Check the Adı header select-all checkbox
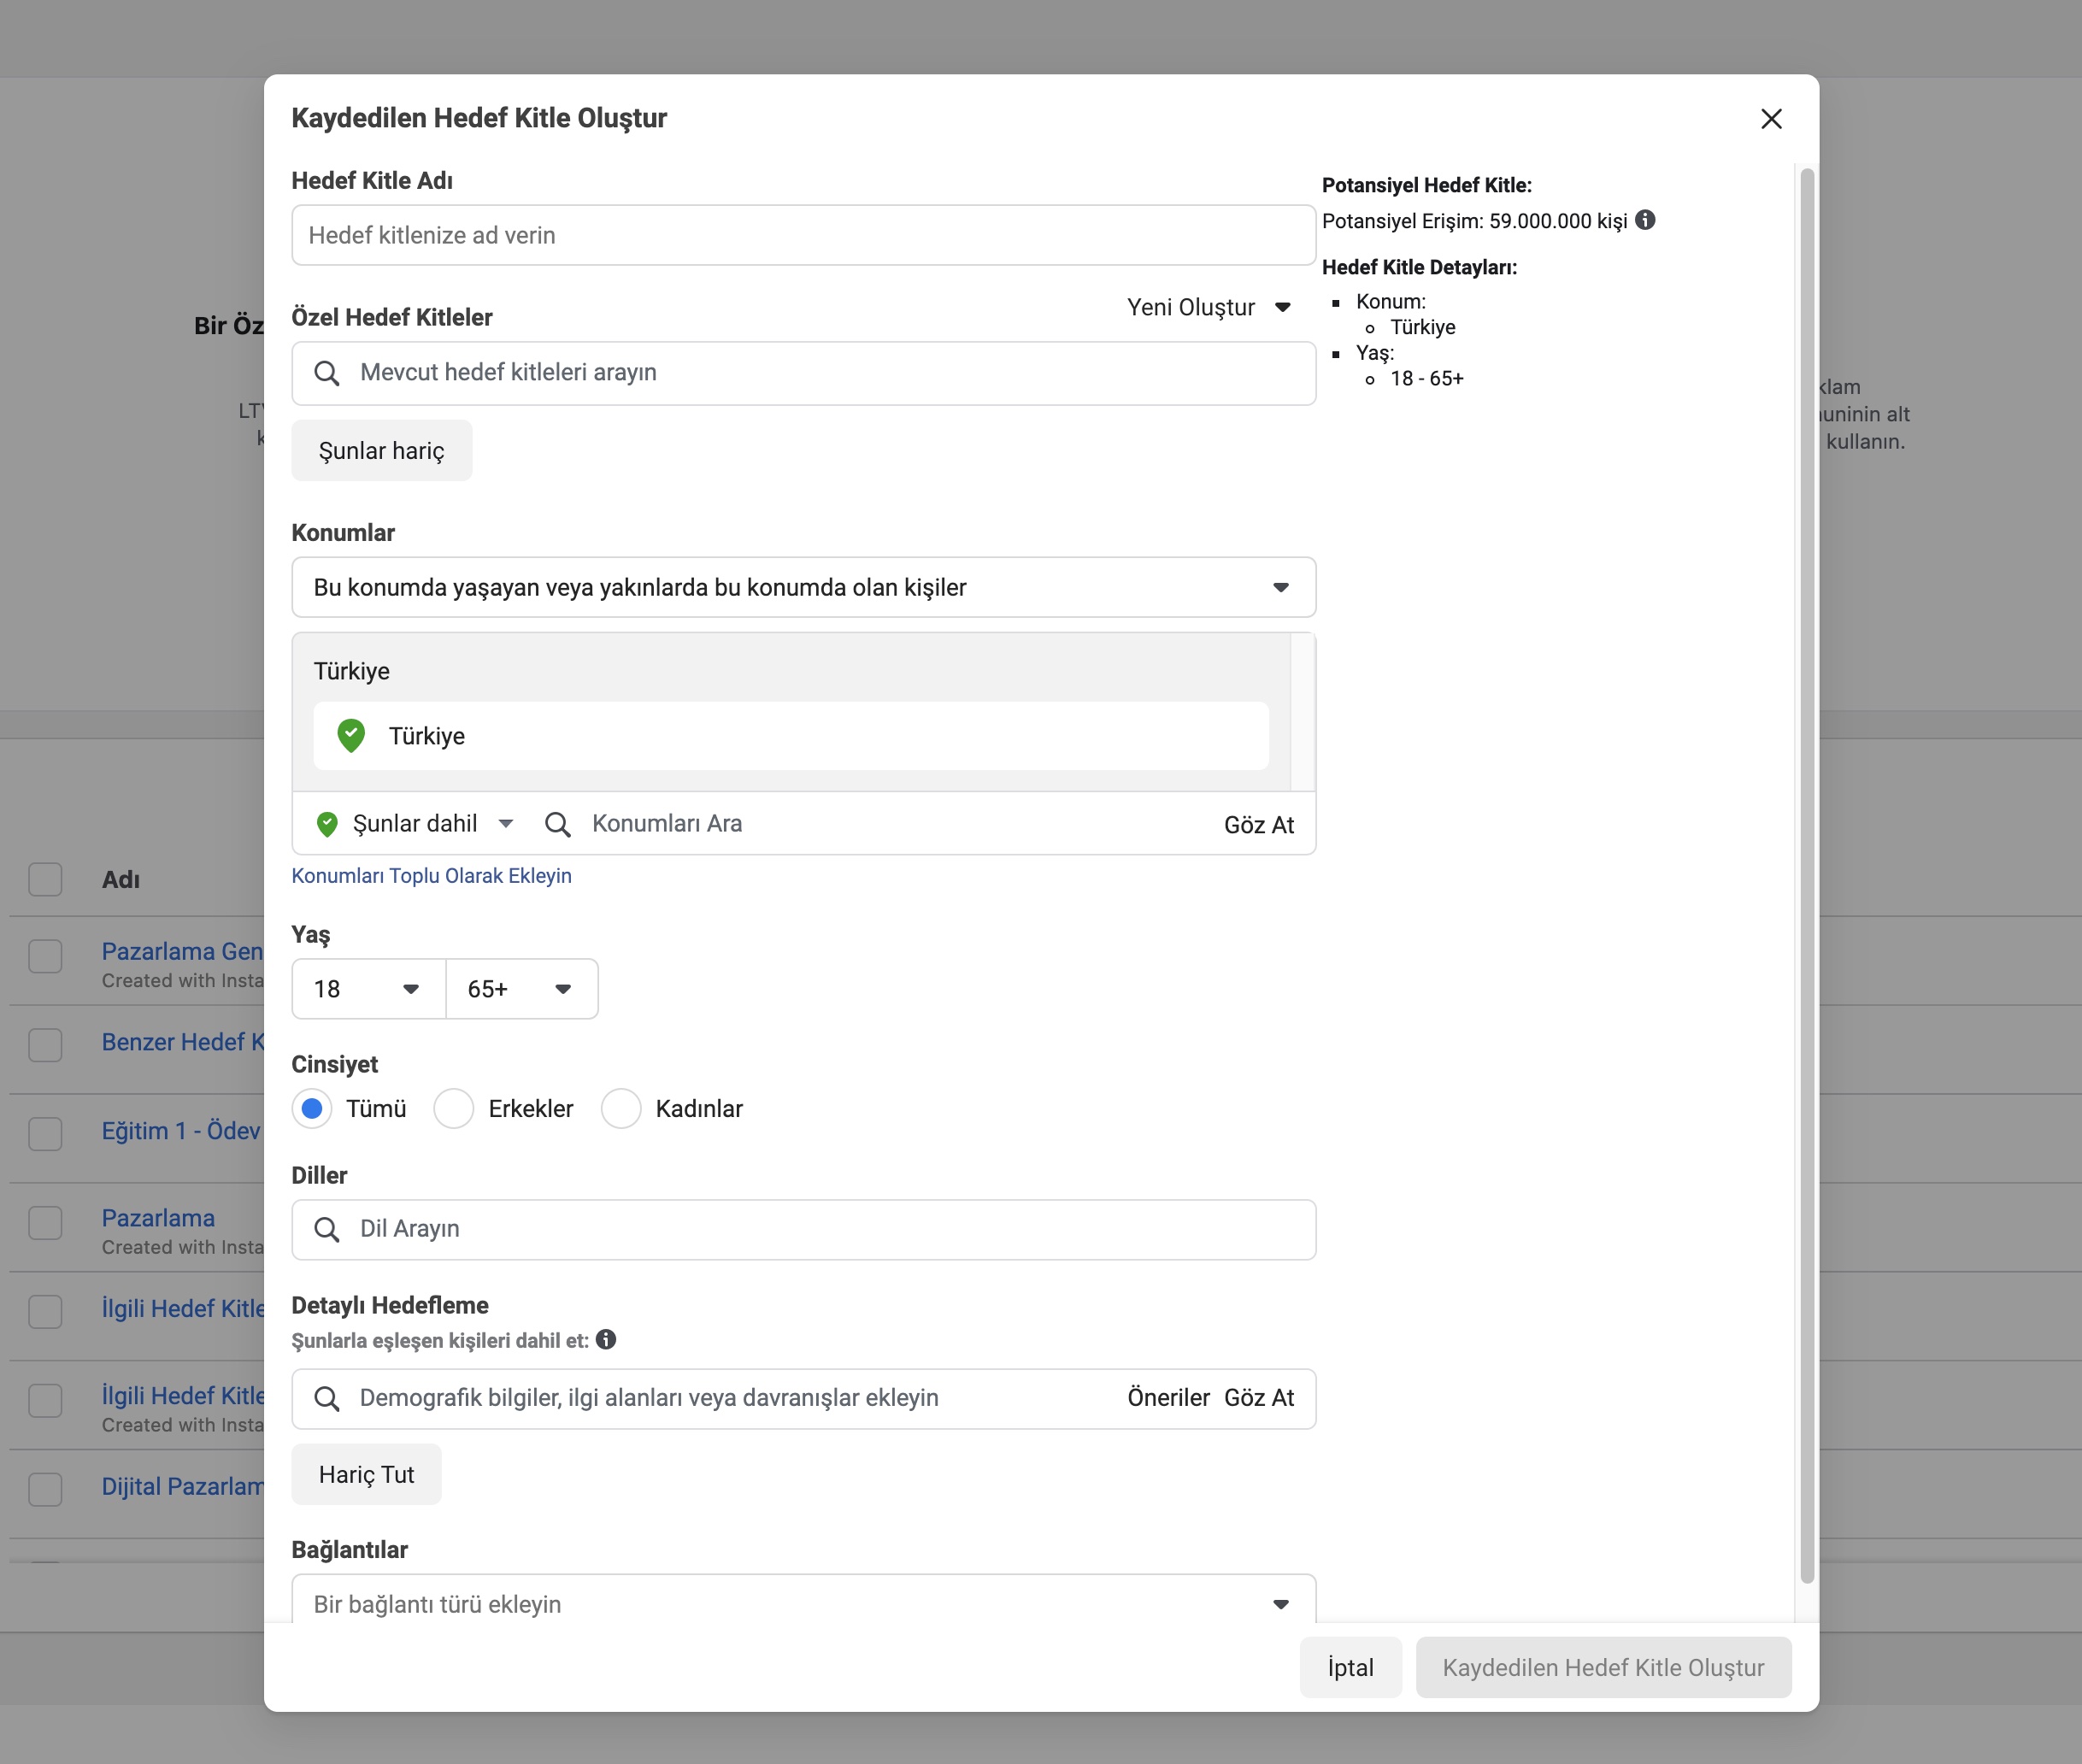This screenshot has width=2082, height=1764. [45, 879]
